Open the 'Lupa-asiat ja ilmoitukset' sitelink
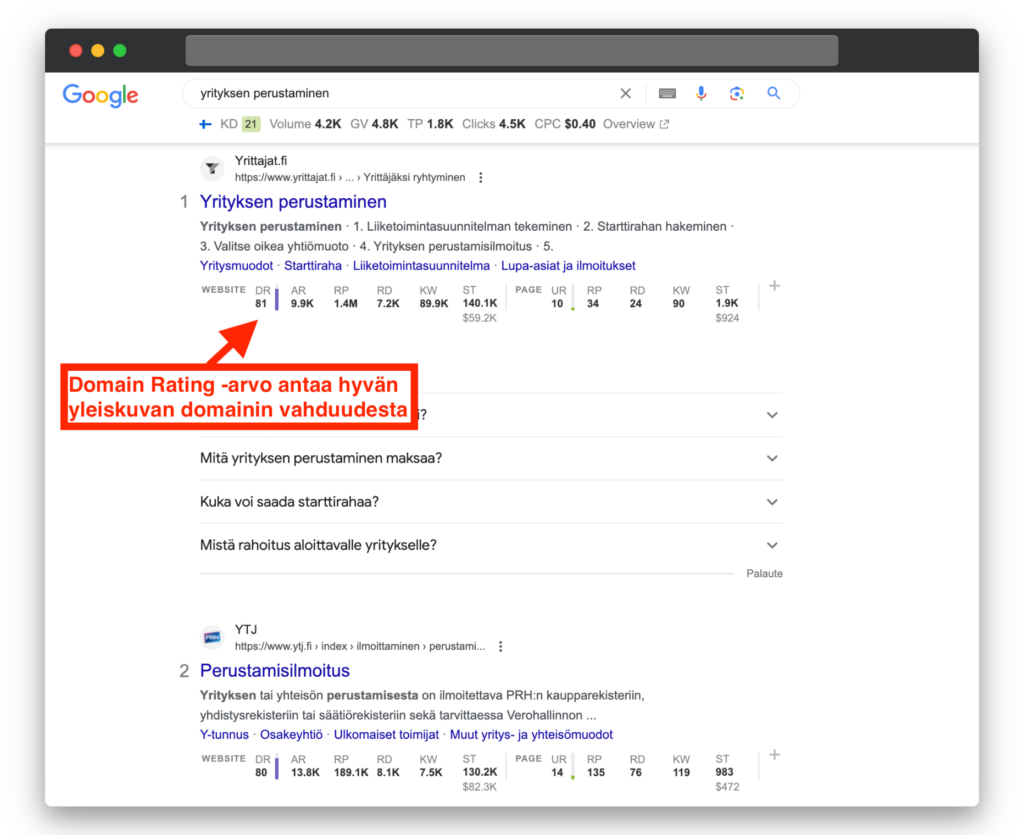The width and height of the screenshot is (1024, 835). [568, 266]
